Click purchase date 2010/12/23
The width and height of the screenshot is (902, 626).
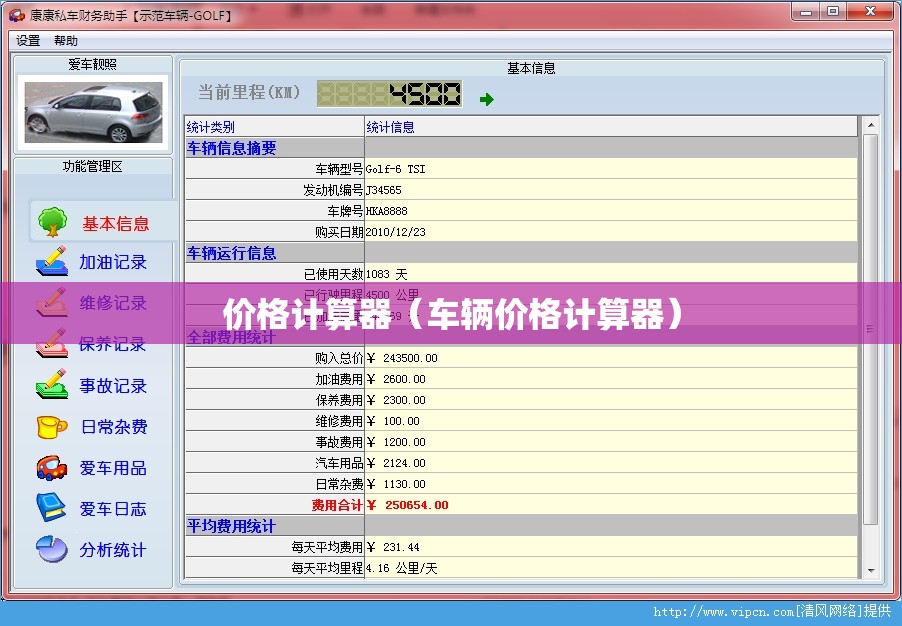pyautogui.click(x=396, y=232)
